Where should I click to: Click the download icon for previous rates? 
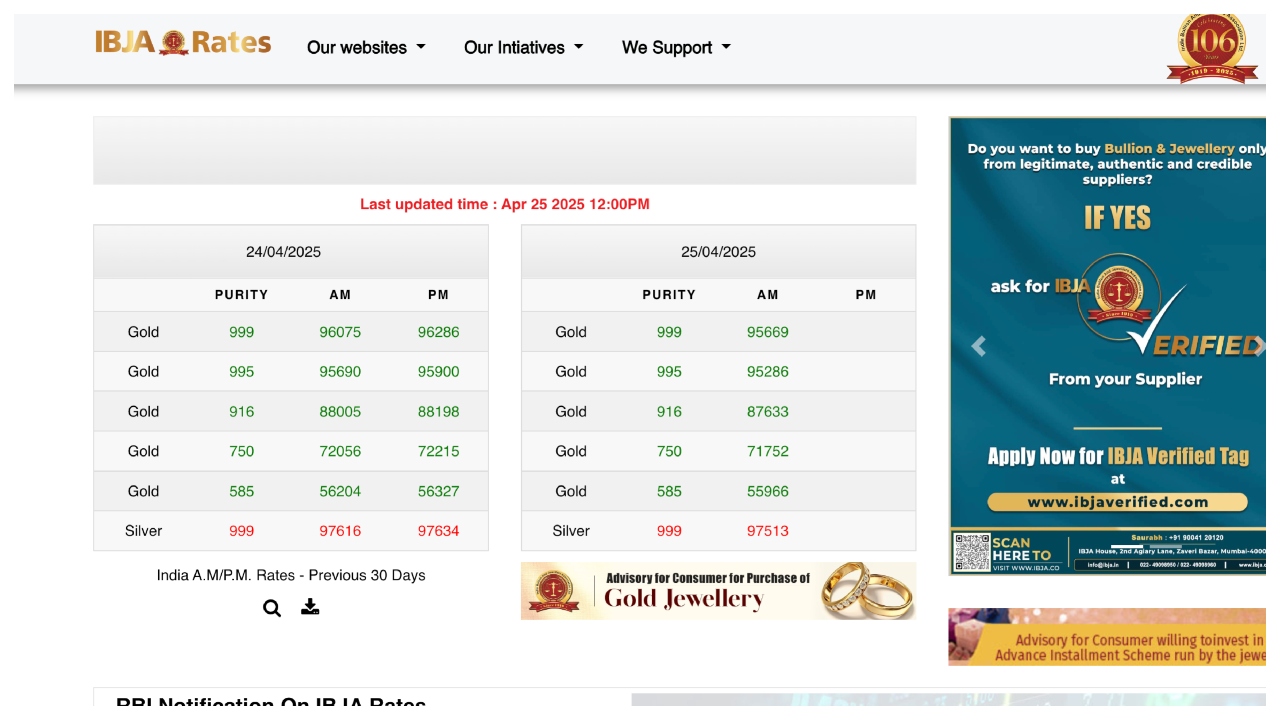[x=310, y=607]
